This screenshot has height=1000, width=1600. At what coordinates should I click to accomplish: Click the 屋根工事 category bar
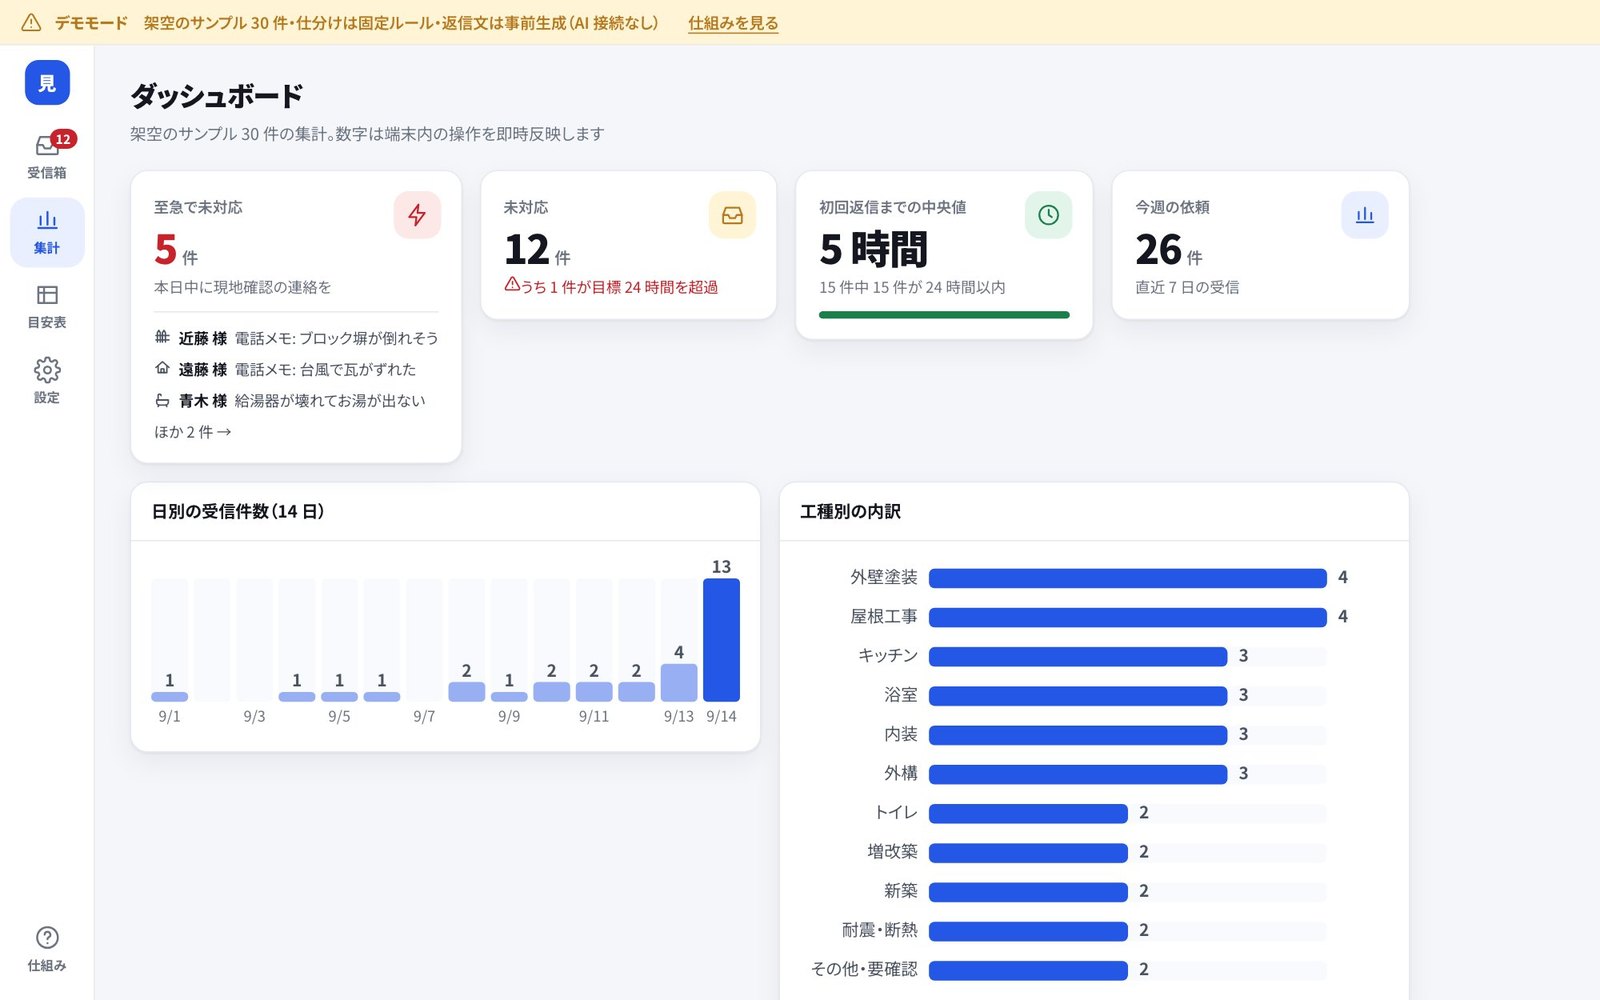click(1128, 617)
